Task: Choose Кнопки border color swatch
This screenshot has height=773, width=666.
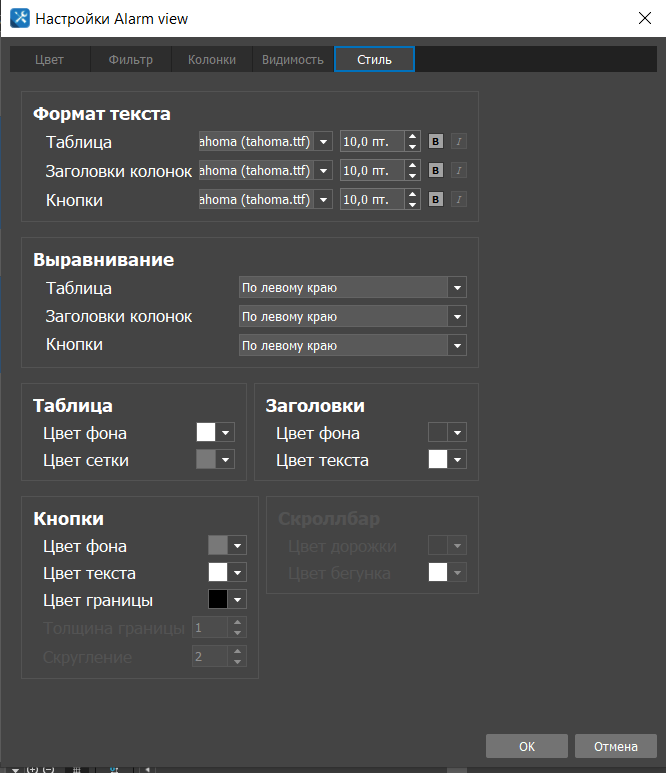Action: [217, 600]
